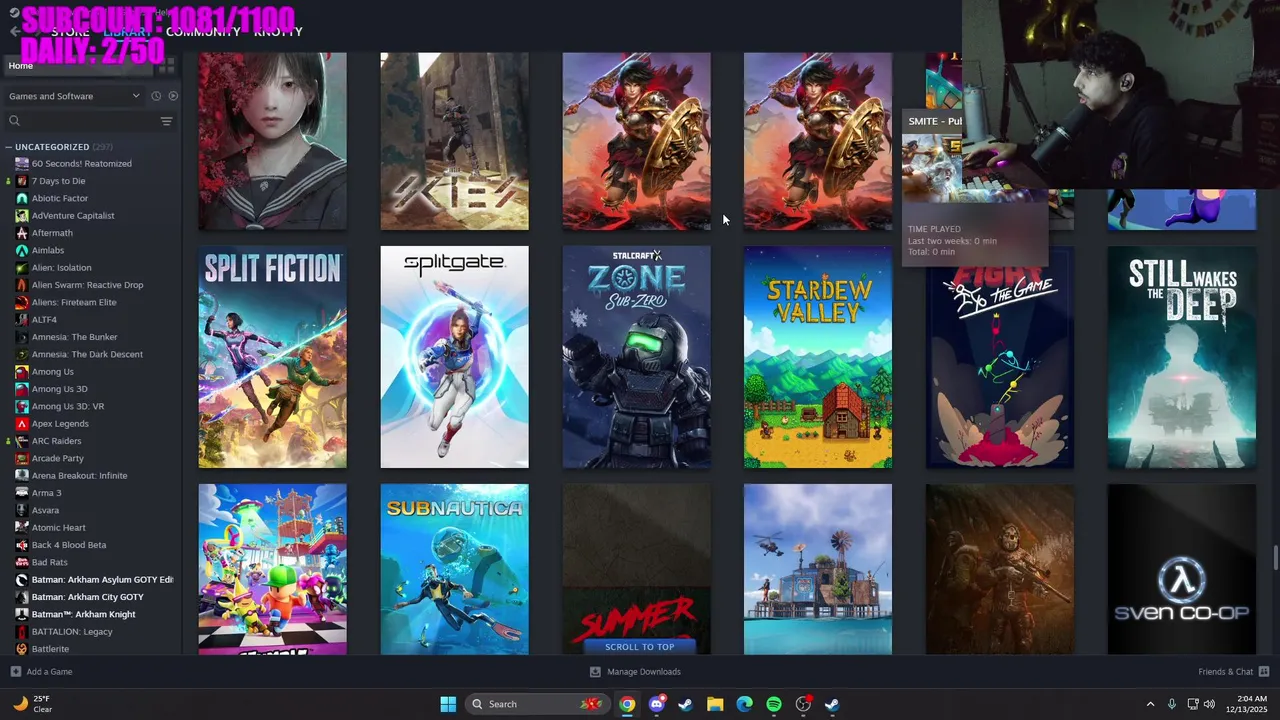Open Stalcraft X Zone Sub-Zero cover

tap(636, 357)
